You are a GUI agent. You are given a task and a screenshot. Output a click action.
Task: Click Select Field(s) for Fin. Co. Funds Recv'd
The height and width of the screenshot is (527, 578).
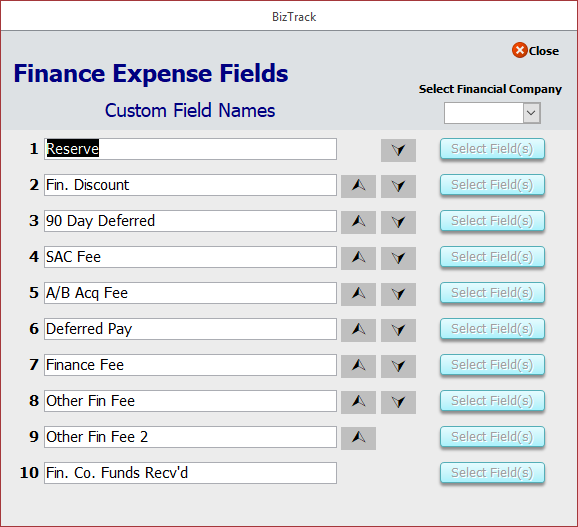492,473
